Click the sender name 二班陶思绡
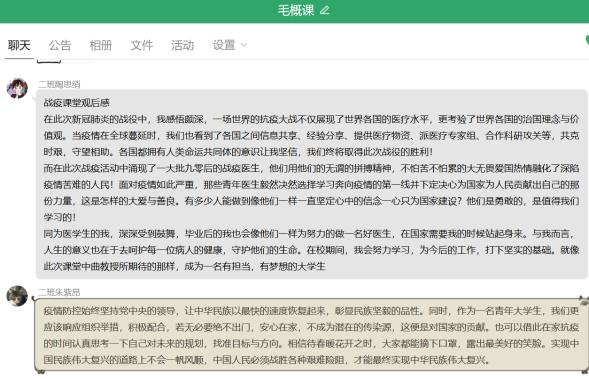 click(x=59, y=84)
